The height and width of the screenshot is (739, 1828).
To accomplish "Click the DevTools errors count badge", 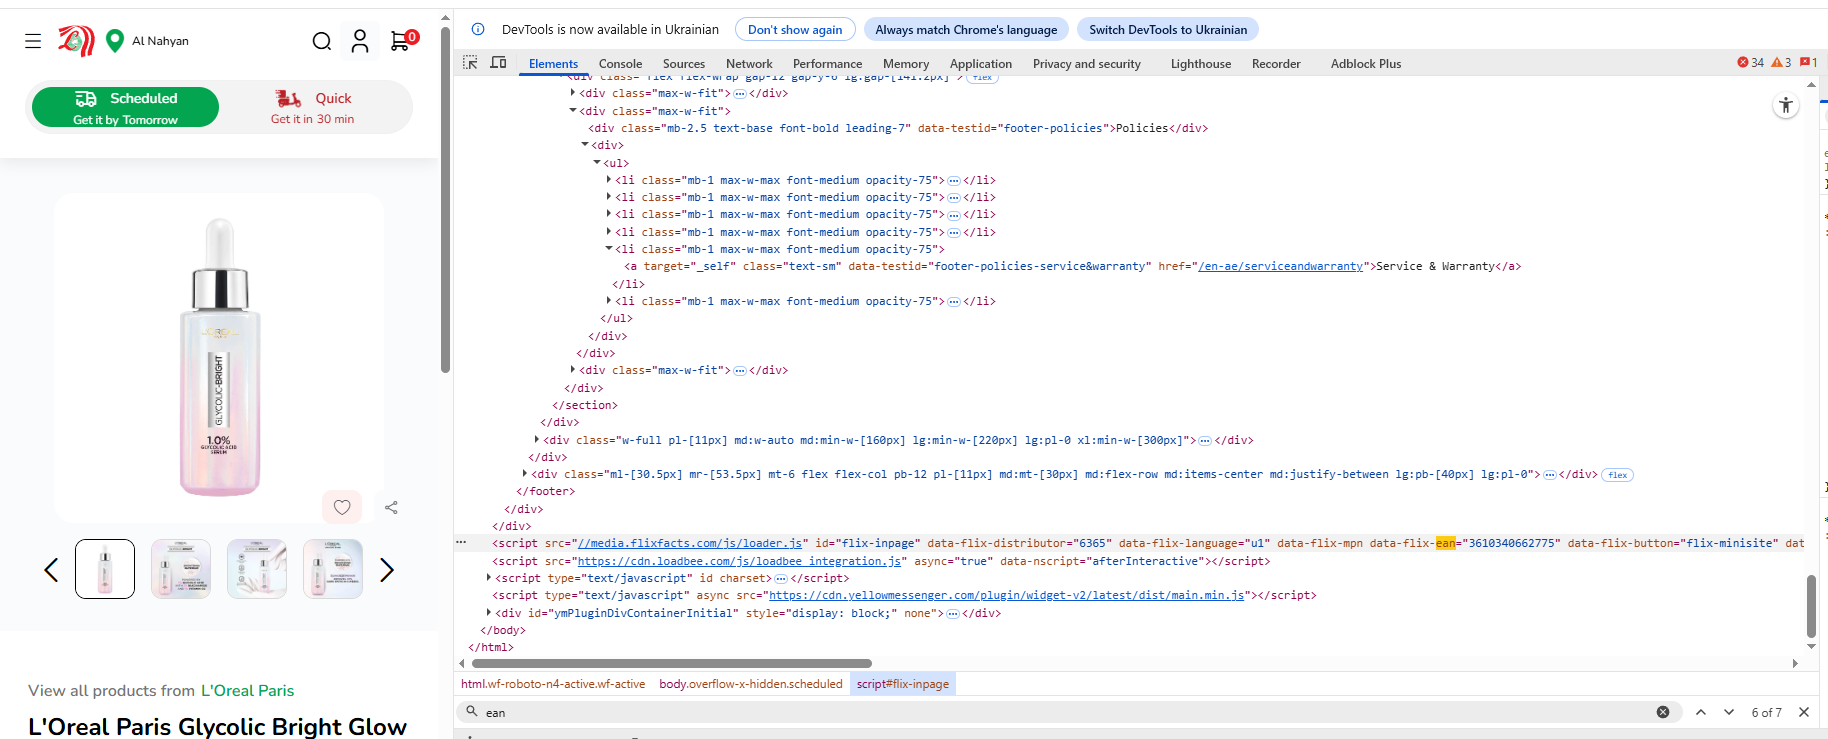I will tap(1751, 62).
